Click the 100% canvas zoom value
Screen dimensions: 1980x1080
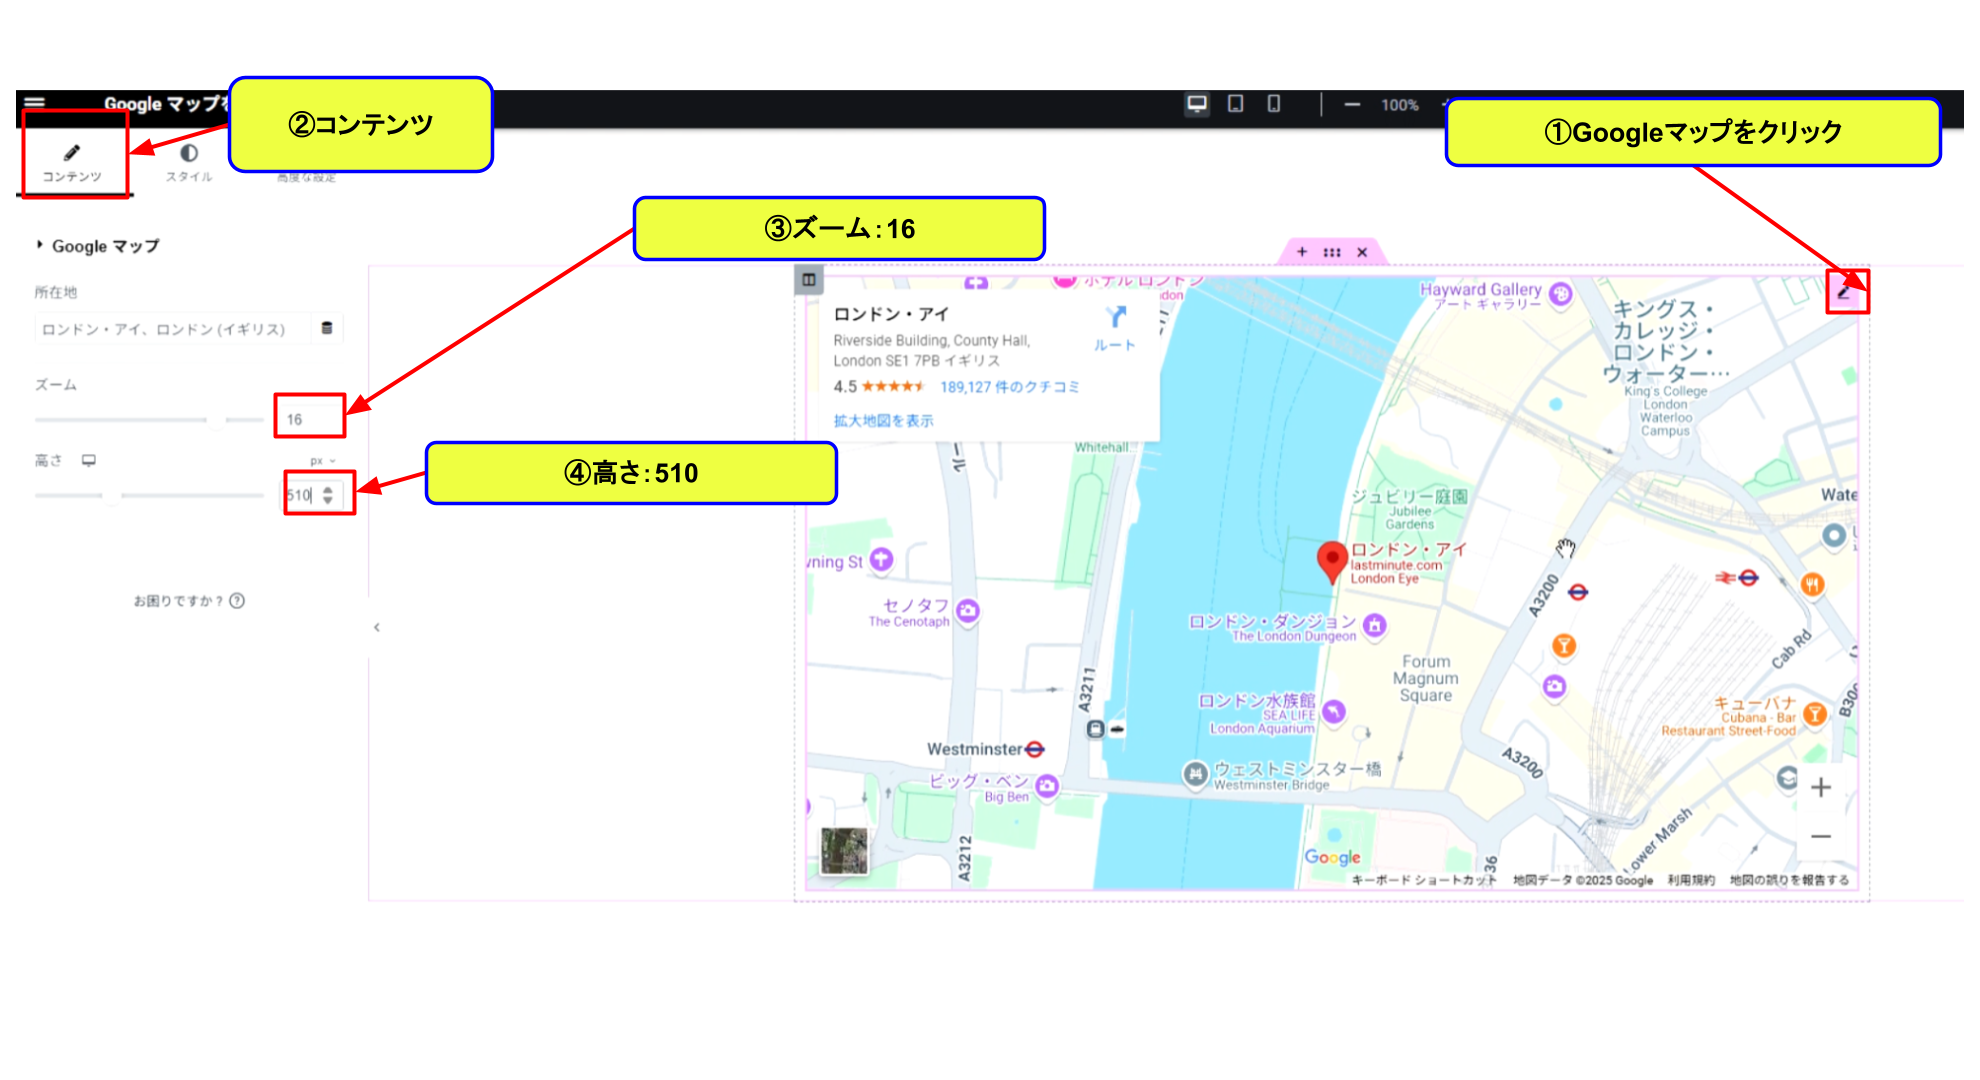1400,105
